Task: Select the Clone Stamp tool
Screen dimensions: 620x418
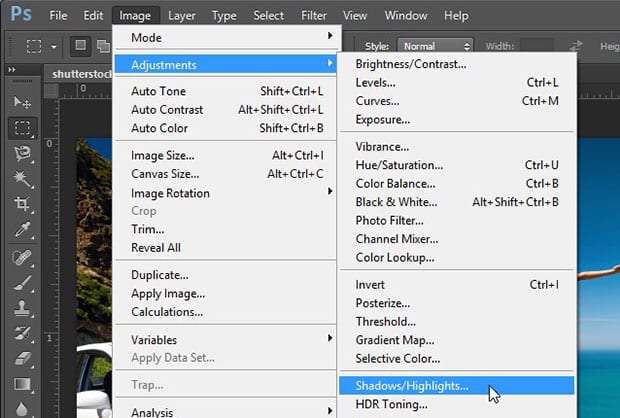Action: click(22, 308)
